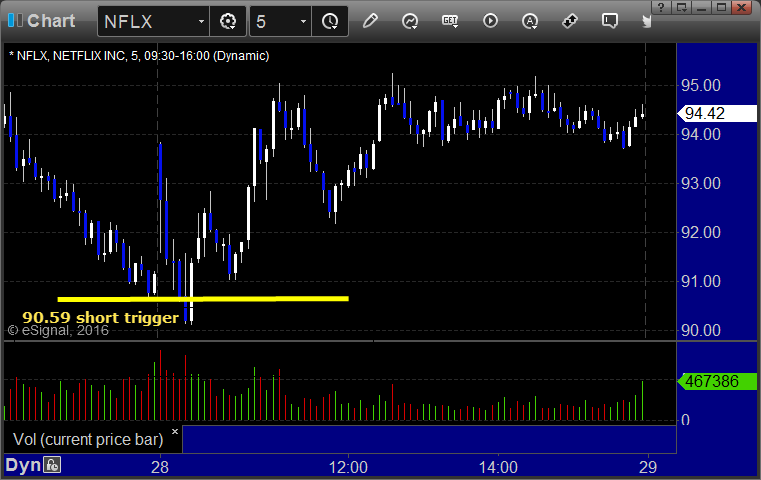Click the 90.59 short trigger annotation
The width and height of the screenshot is (761, 480).
pos(100,317)
